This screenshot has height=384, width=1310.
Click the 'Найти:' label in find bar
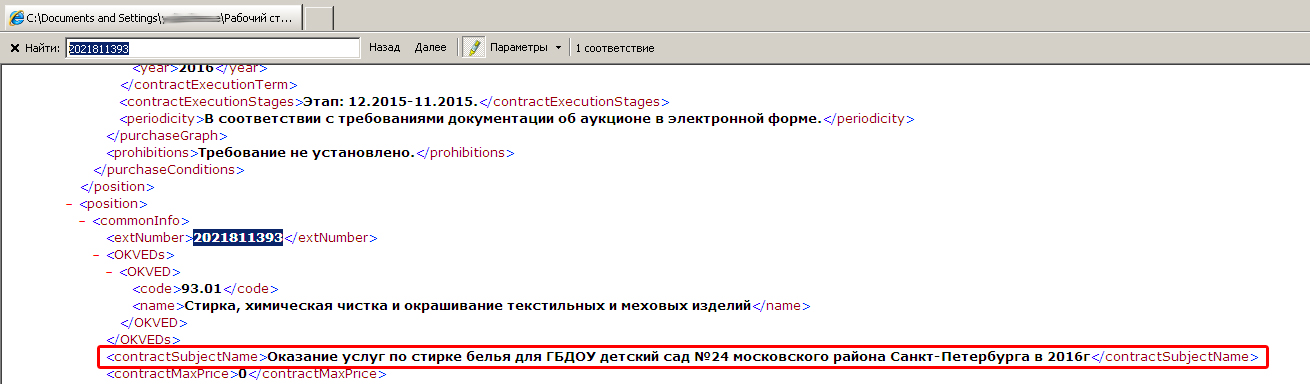pyautogui.click(x=43, y=48)
